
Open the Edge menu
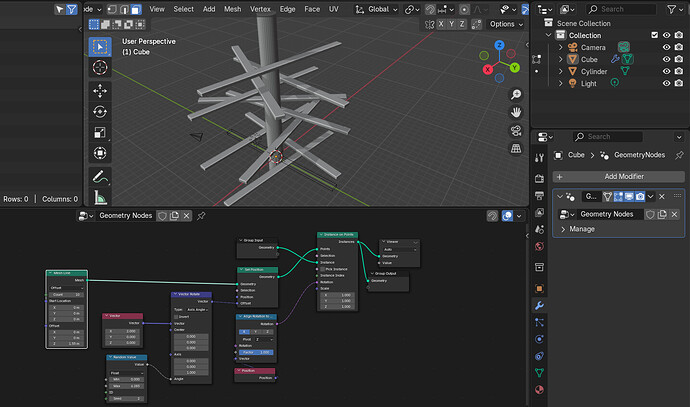tap(287, 9)
